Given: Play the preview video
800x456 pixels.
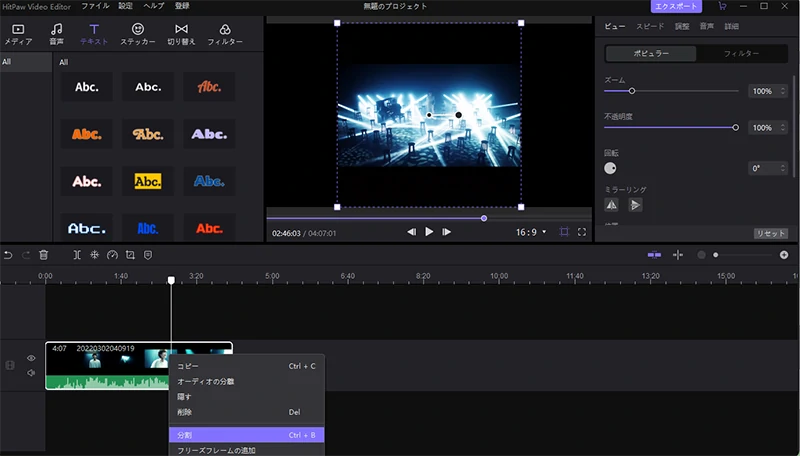Looking at the screenshot, I should 429,232.
